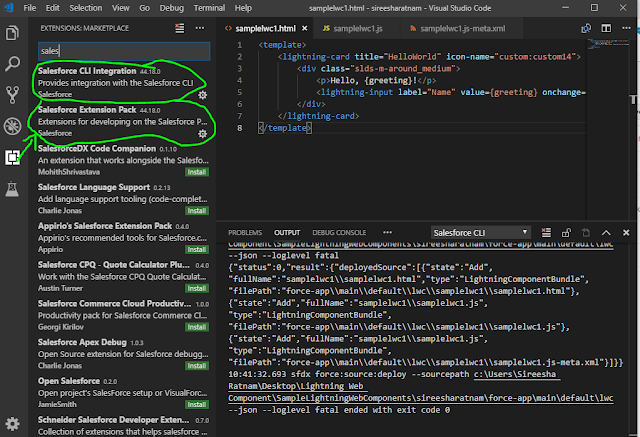Show more panel tabs ellipsis
Viewport: 640px width, 437px height.
387,233
